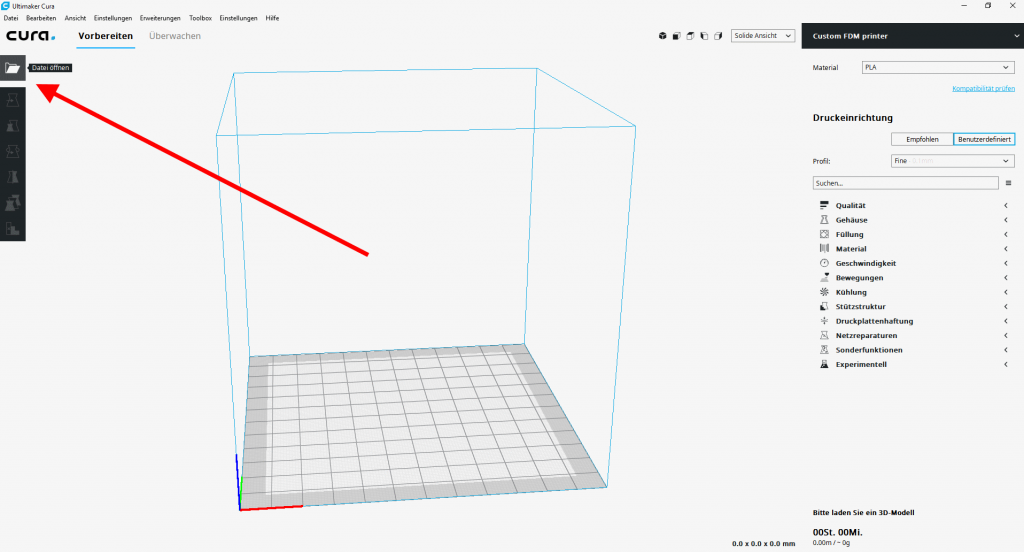
Task: Switch to the 3D perspective camera view
Action: click(662, 36)
